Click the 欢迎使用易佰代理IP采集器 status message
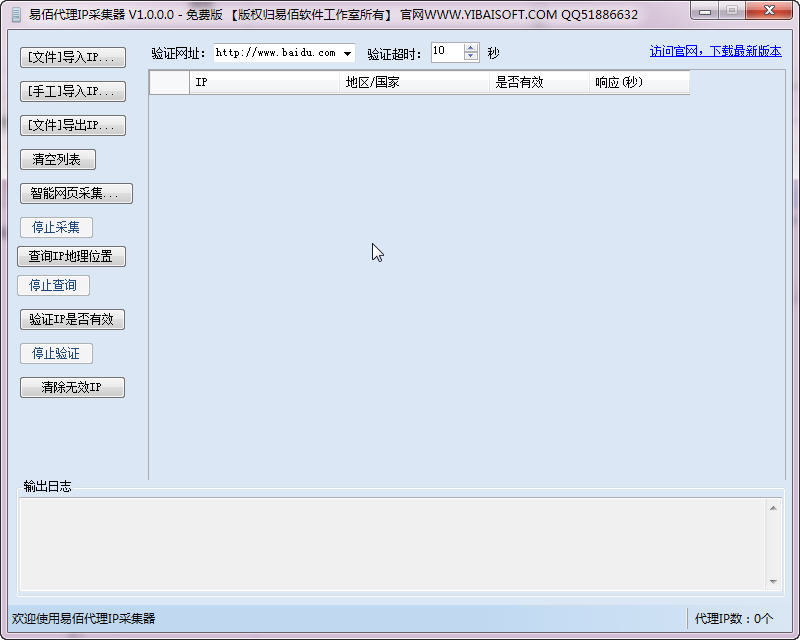Screen dimensions: 800x640 [x=84, y=619]
